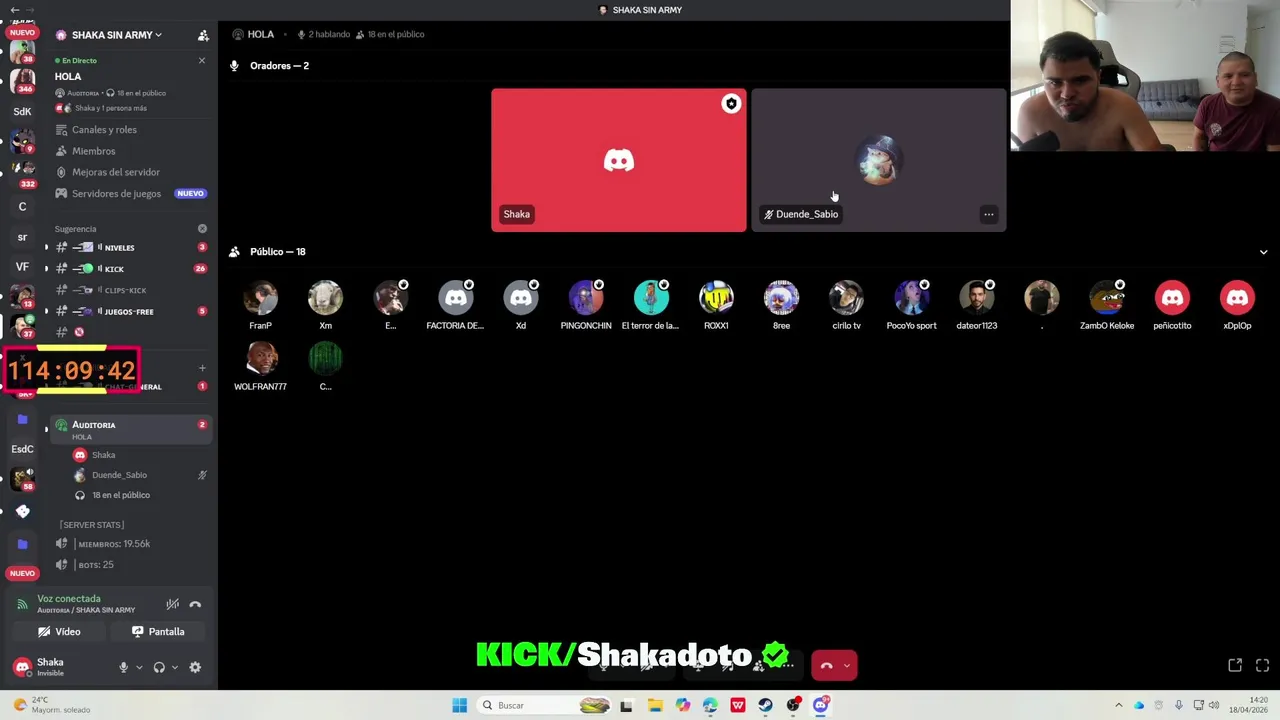The image size is (1280, 720).
Task: Show hidden tray icons chevron
Action: [1118, 705]
